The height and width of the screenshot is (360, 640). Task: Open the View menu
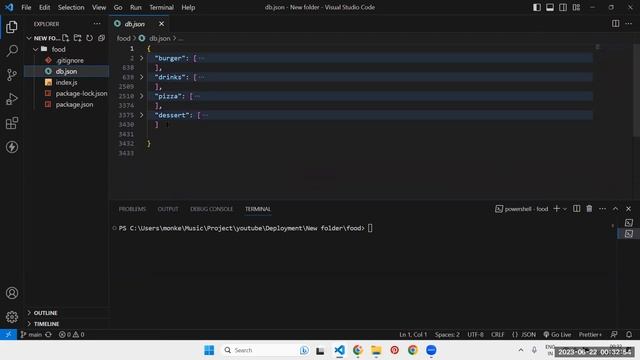coord(99,7)
